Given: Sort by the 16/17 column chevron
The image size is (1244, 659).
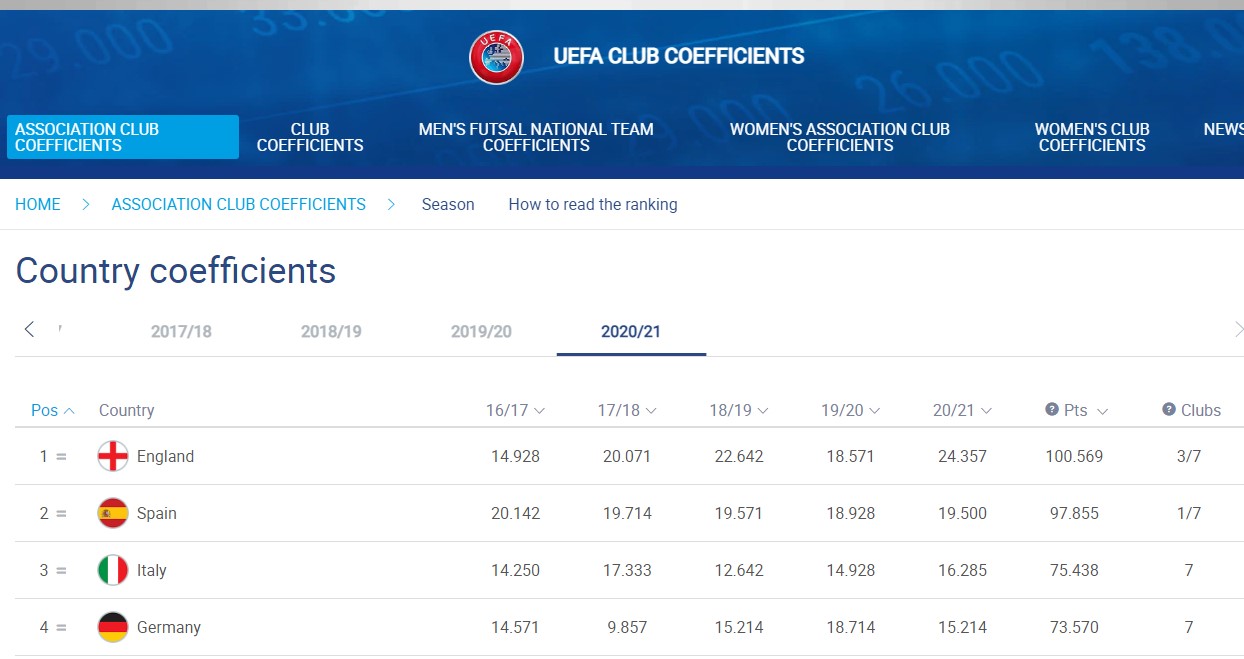Looking at the screenshot, I should coord(540,411).
